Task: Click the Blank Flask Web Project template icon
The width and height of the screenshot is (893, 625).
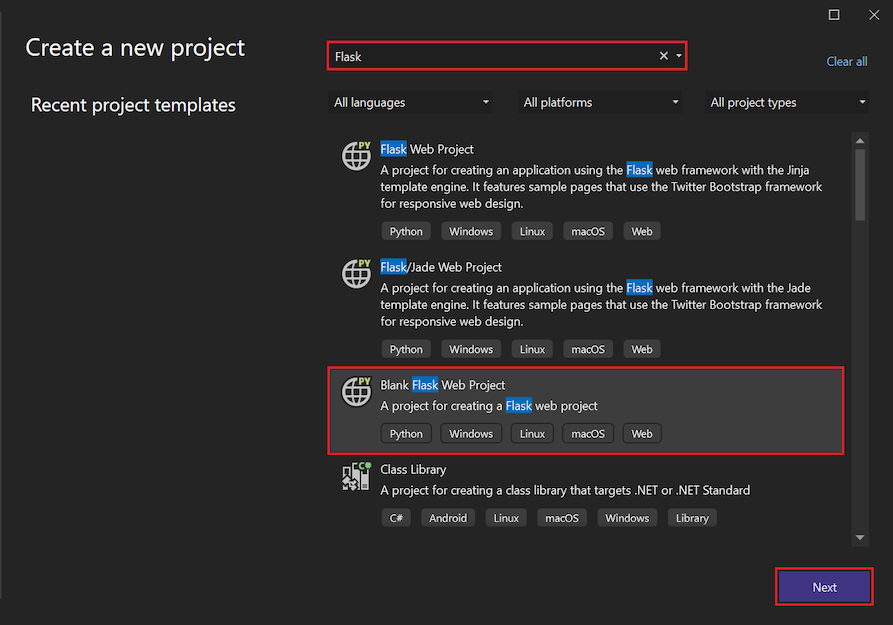Action: pos(356,392)
